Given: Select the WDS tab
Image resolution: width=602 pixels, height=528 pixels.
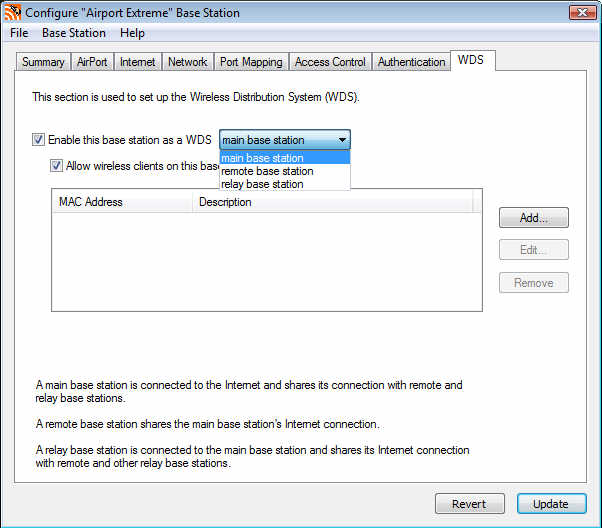Looking at the screenshot, I should 471,60.
